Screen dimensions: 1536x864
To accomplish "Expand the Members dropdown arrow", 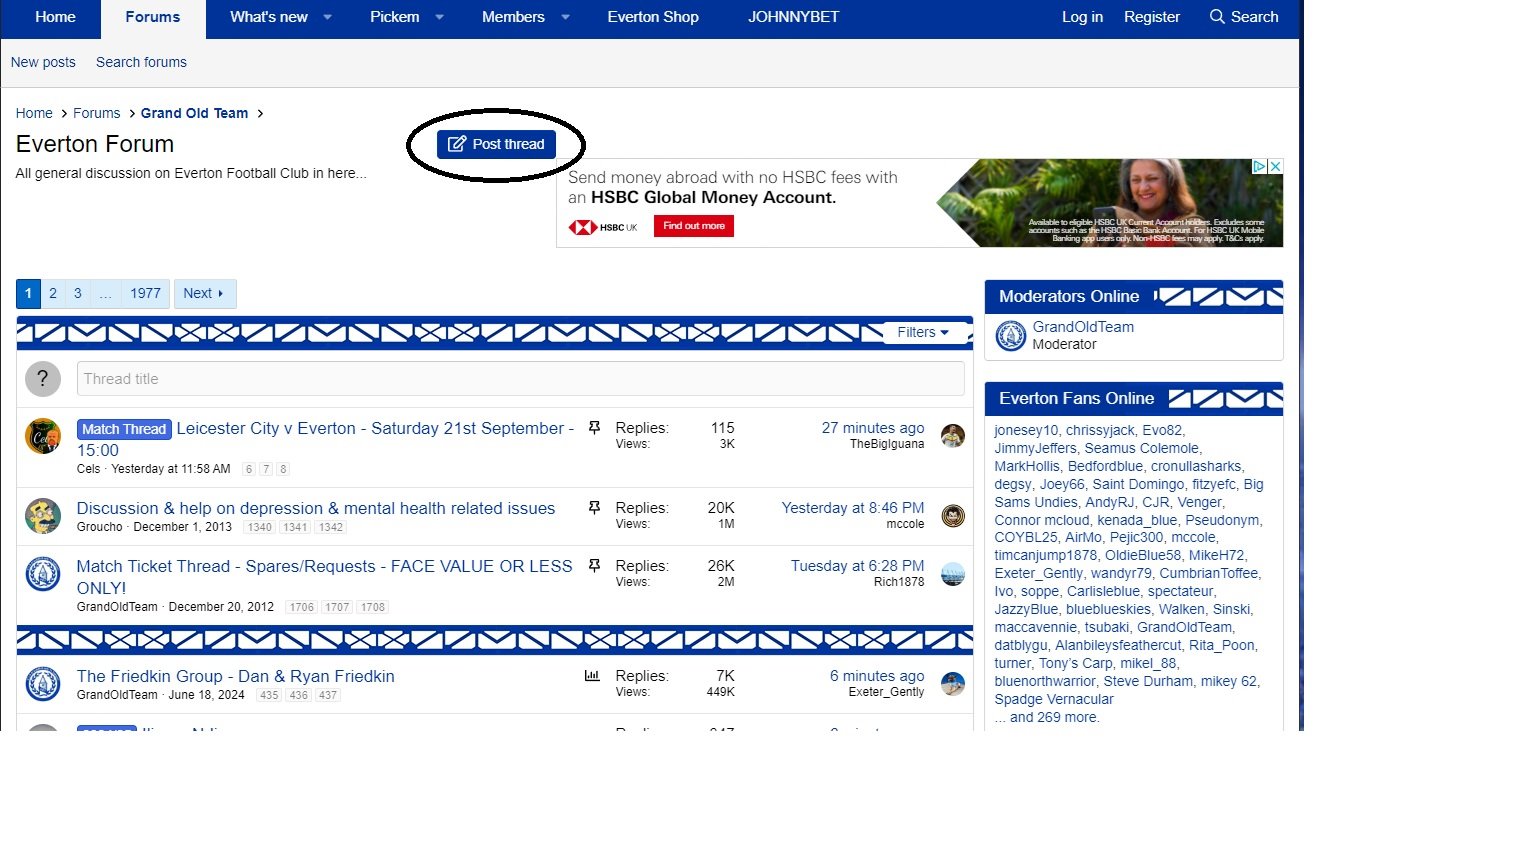I will click(565, 17).
